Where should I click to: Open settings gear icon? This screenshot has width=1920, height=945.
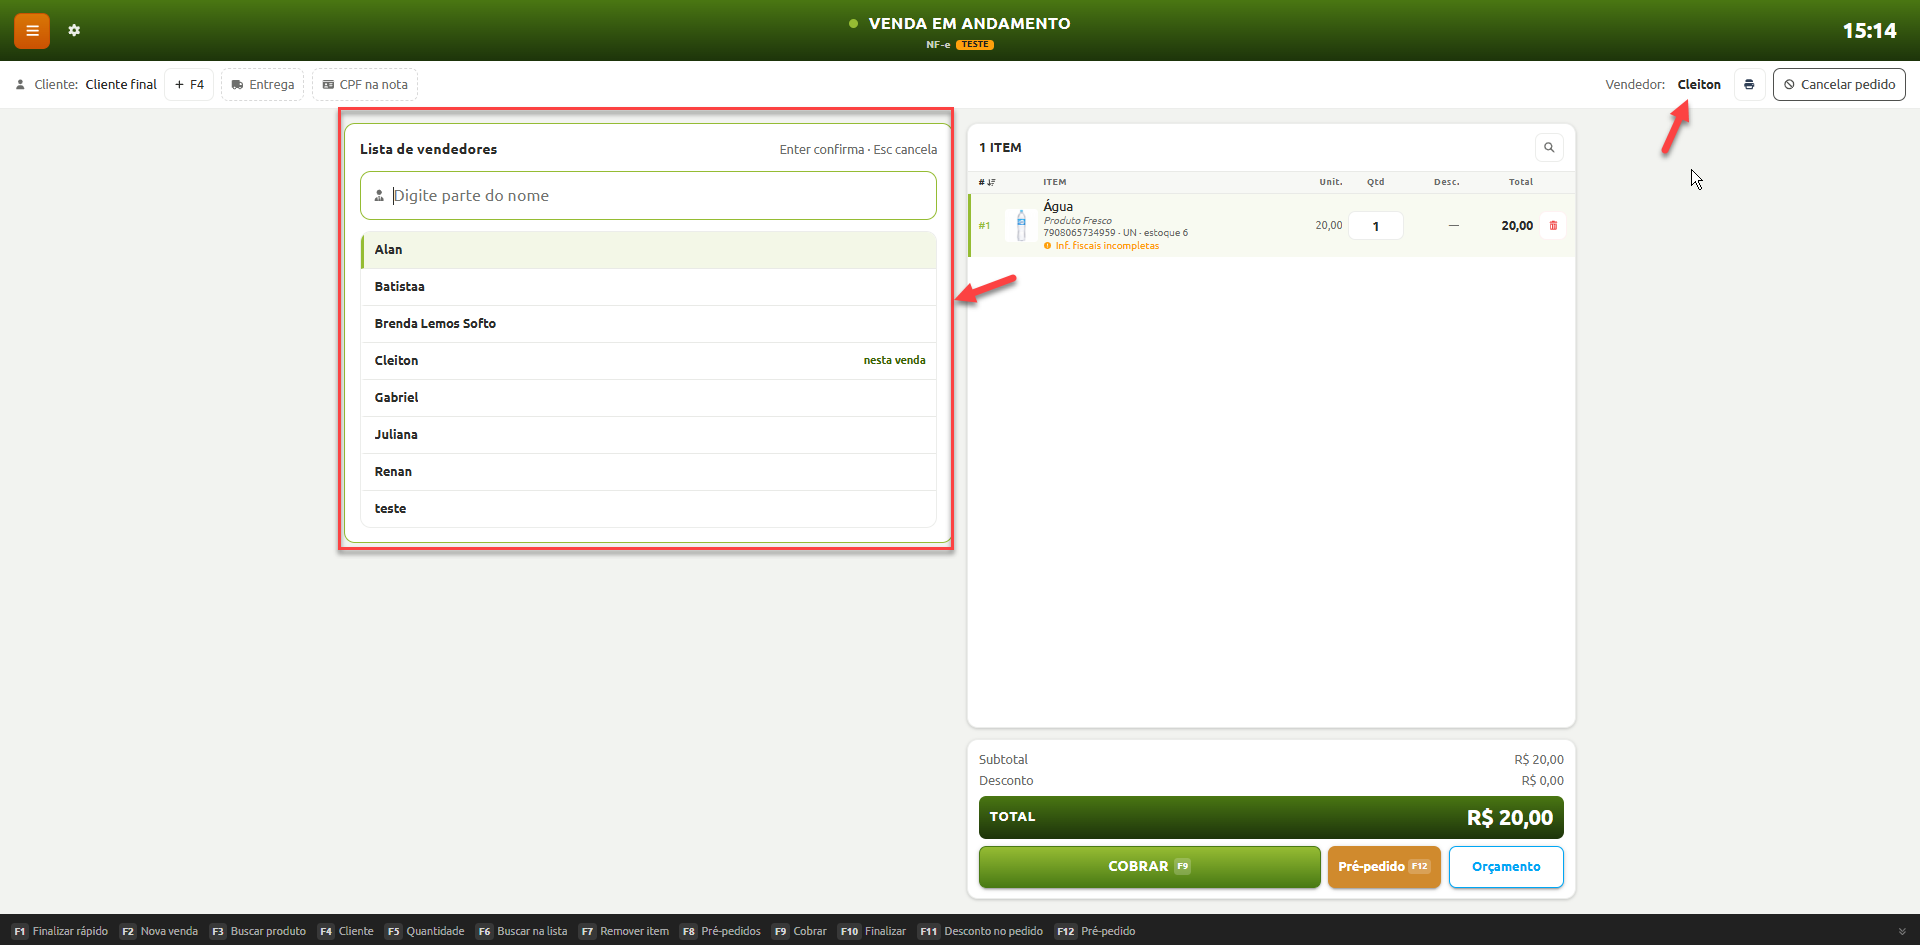pyautogui.click(x=74, y=31)
